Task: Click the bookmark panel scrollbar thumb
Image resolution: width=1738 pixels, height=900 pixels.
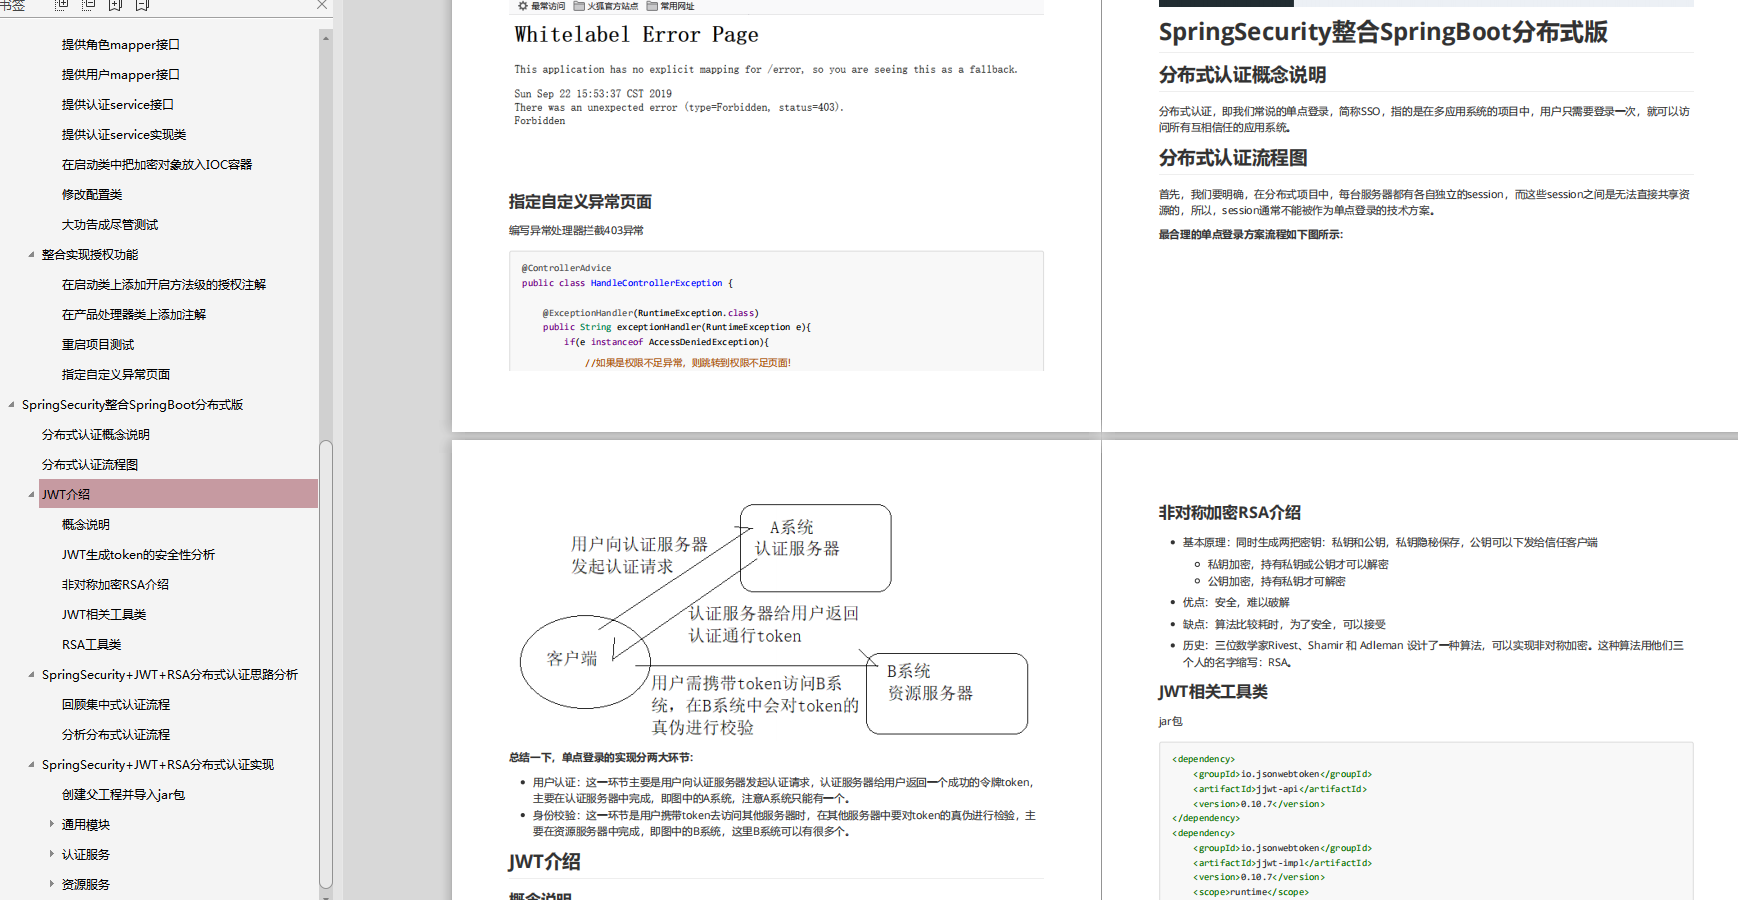Action: tap(326, 664)
